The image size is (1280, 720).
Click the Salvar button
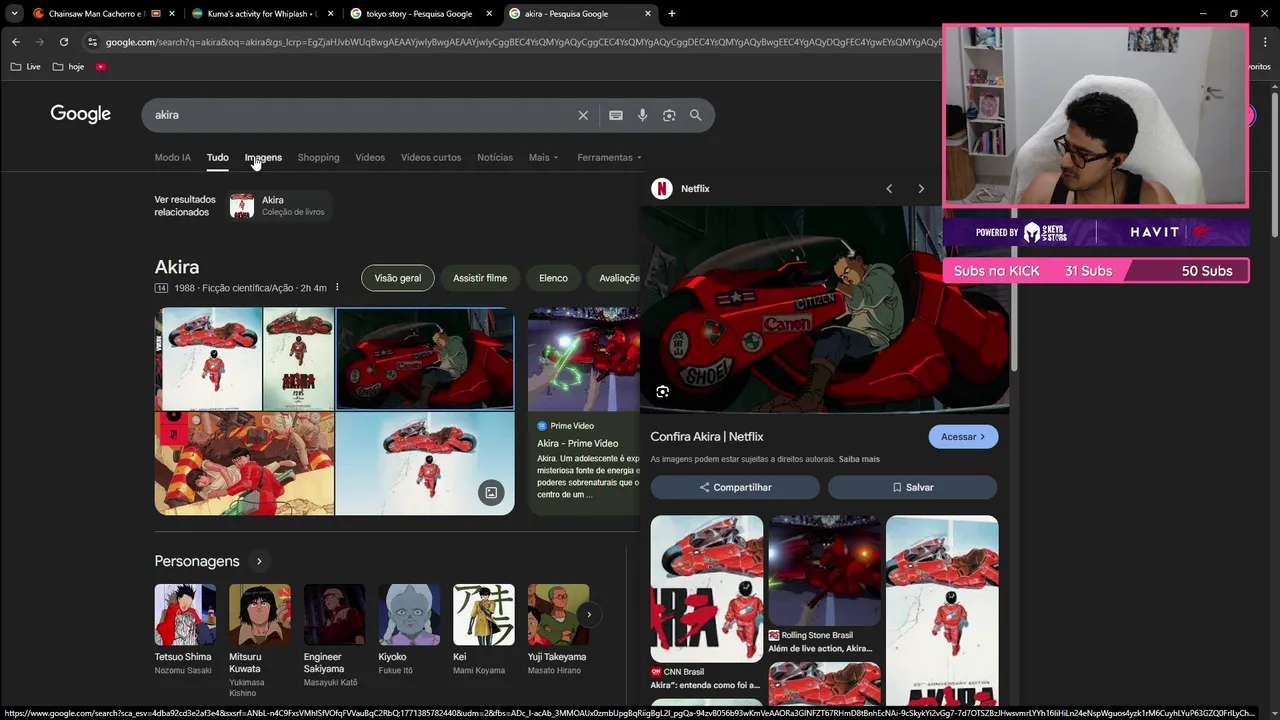coord(912,487)
